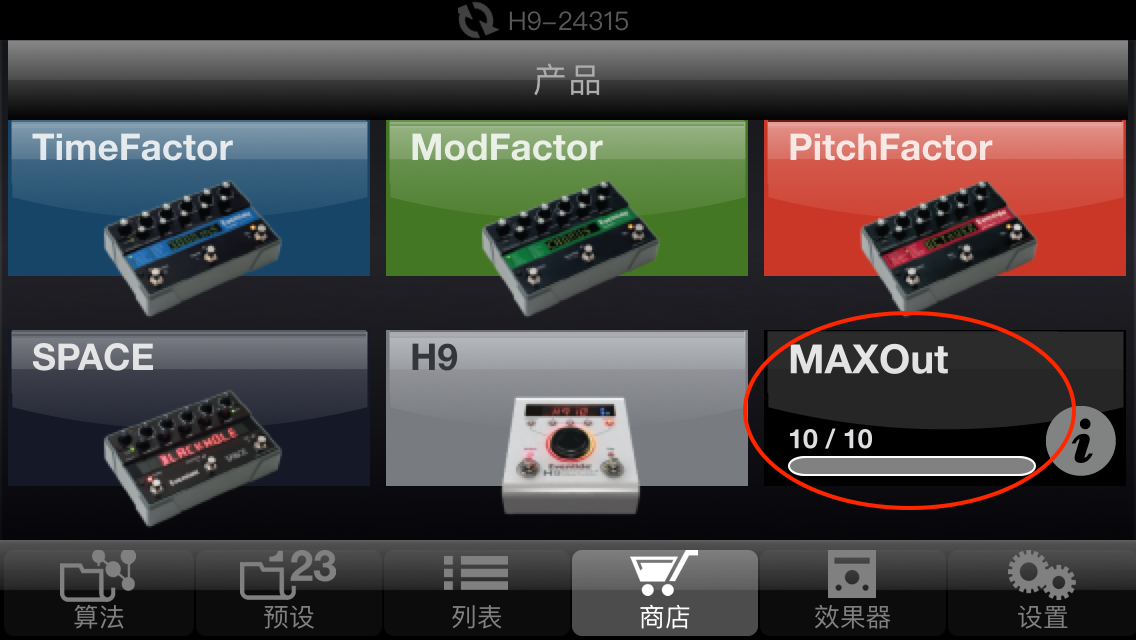1136x640 pixels.
Task: Open the PitchFactor product tile
Action: click(945, 198)
